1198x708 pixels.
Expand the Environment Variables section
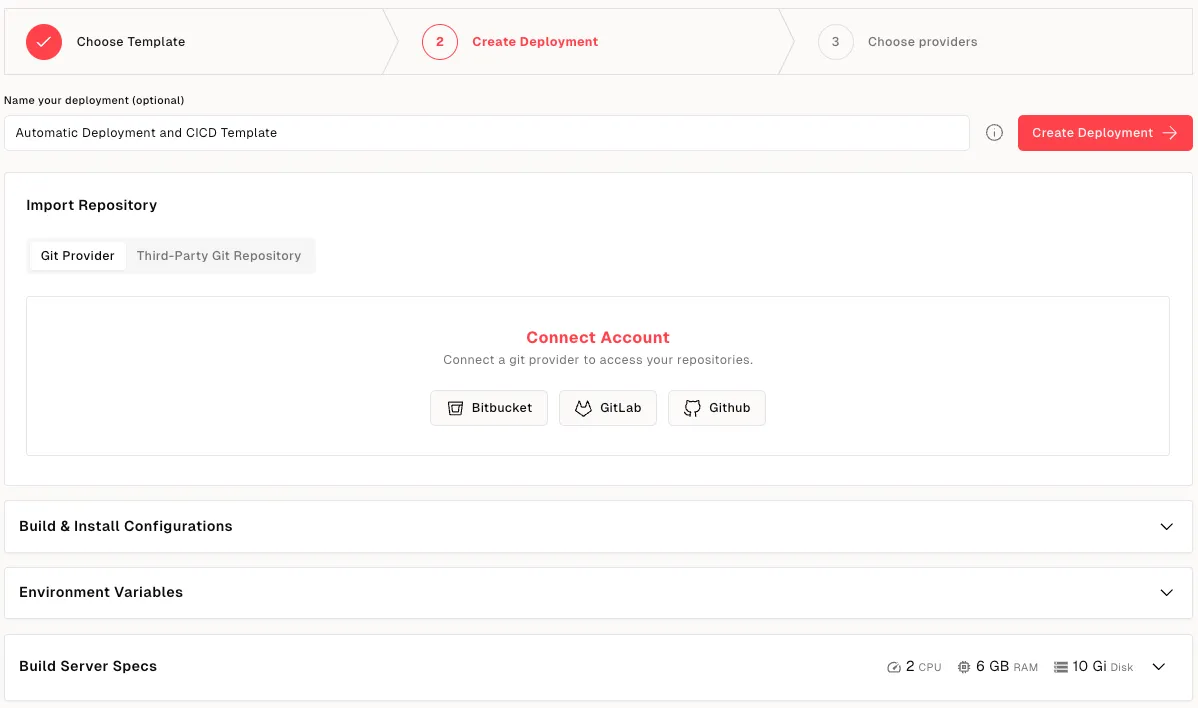click(x=1166, y=593)
